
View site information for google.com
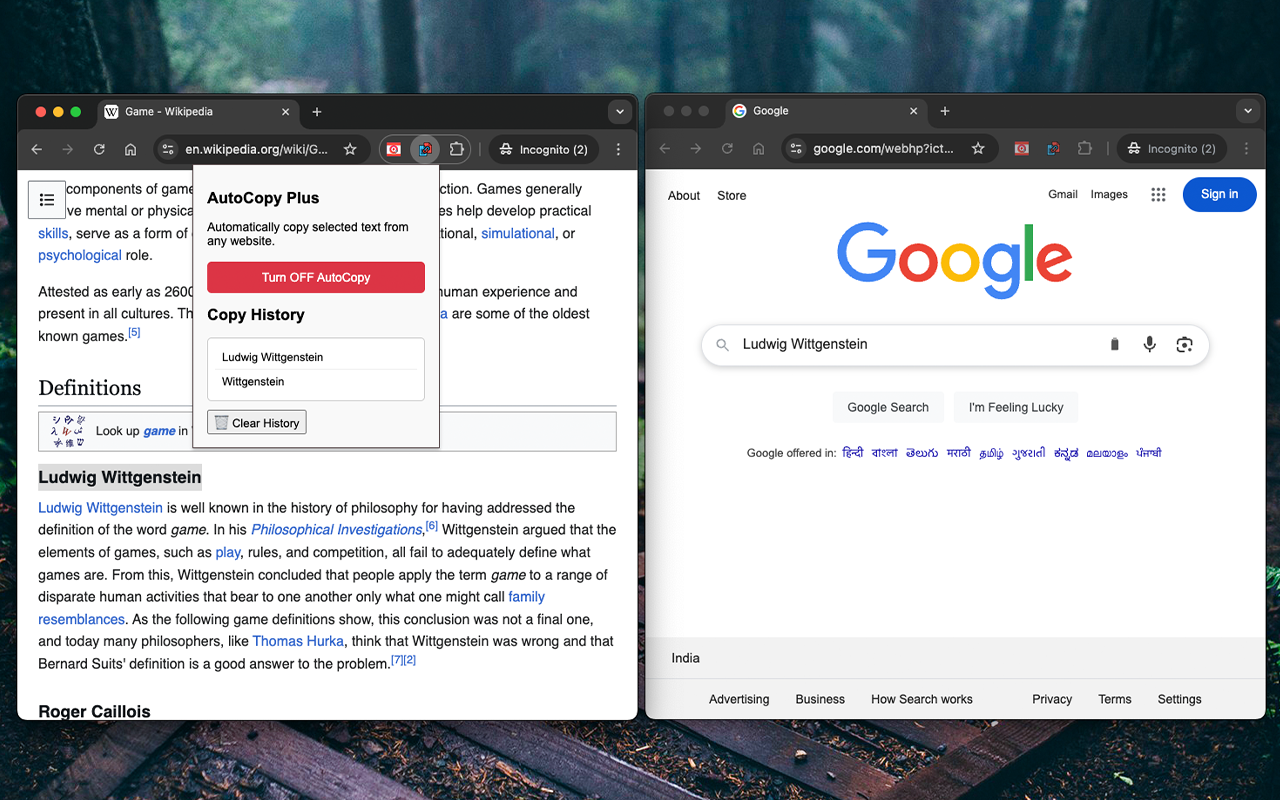click(x=796, y=149)
